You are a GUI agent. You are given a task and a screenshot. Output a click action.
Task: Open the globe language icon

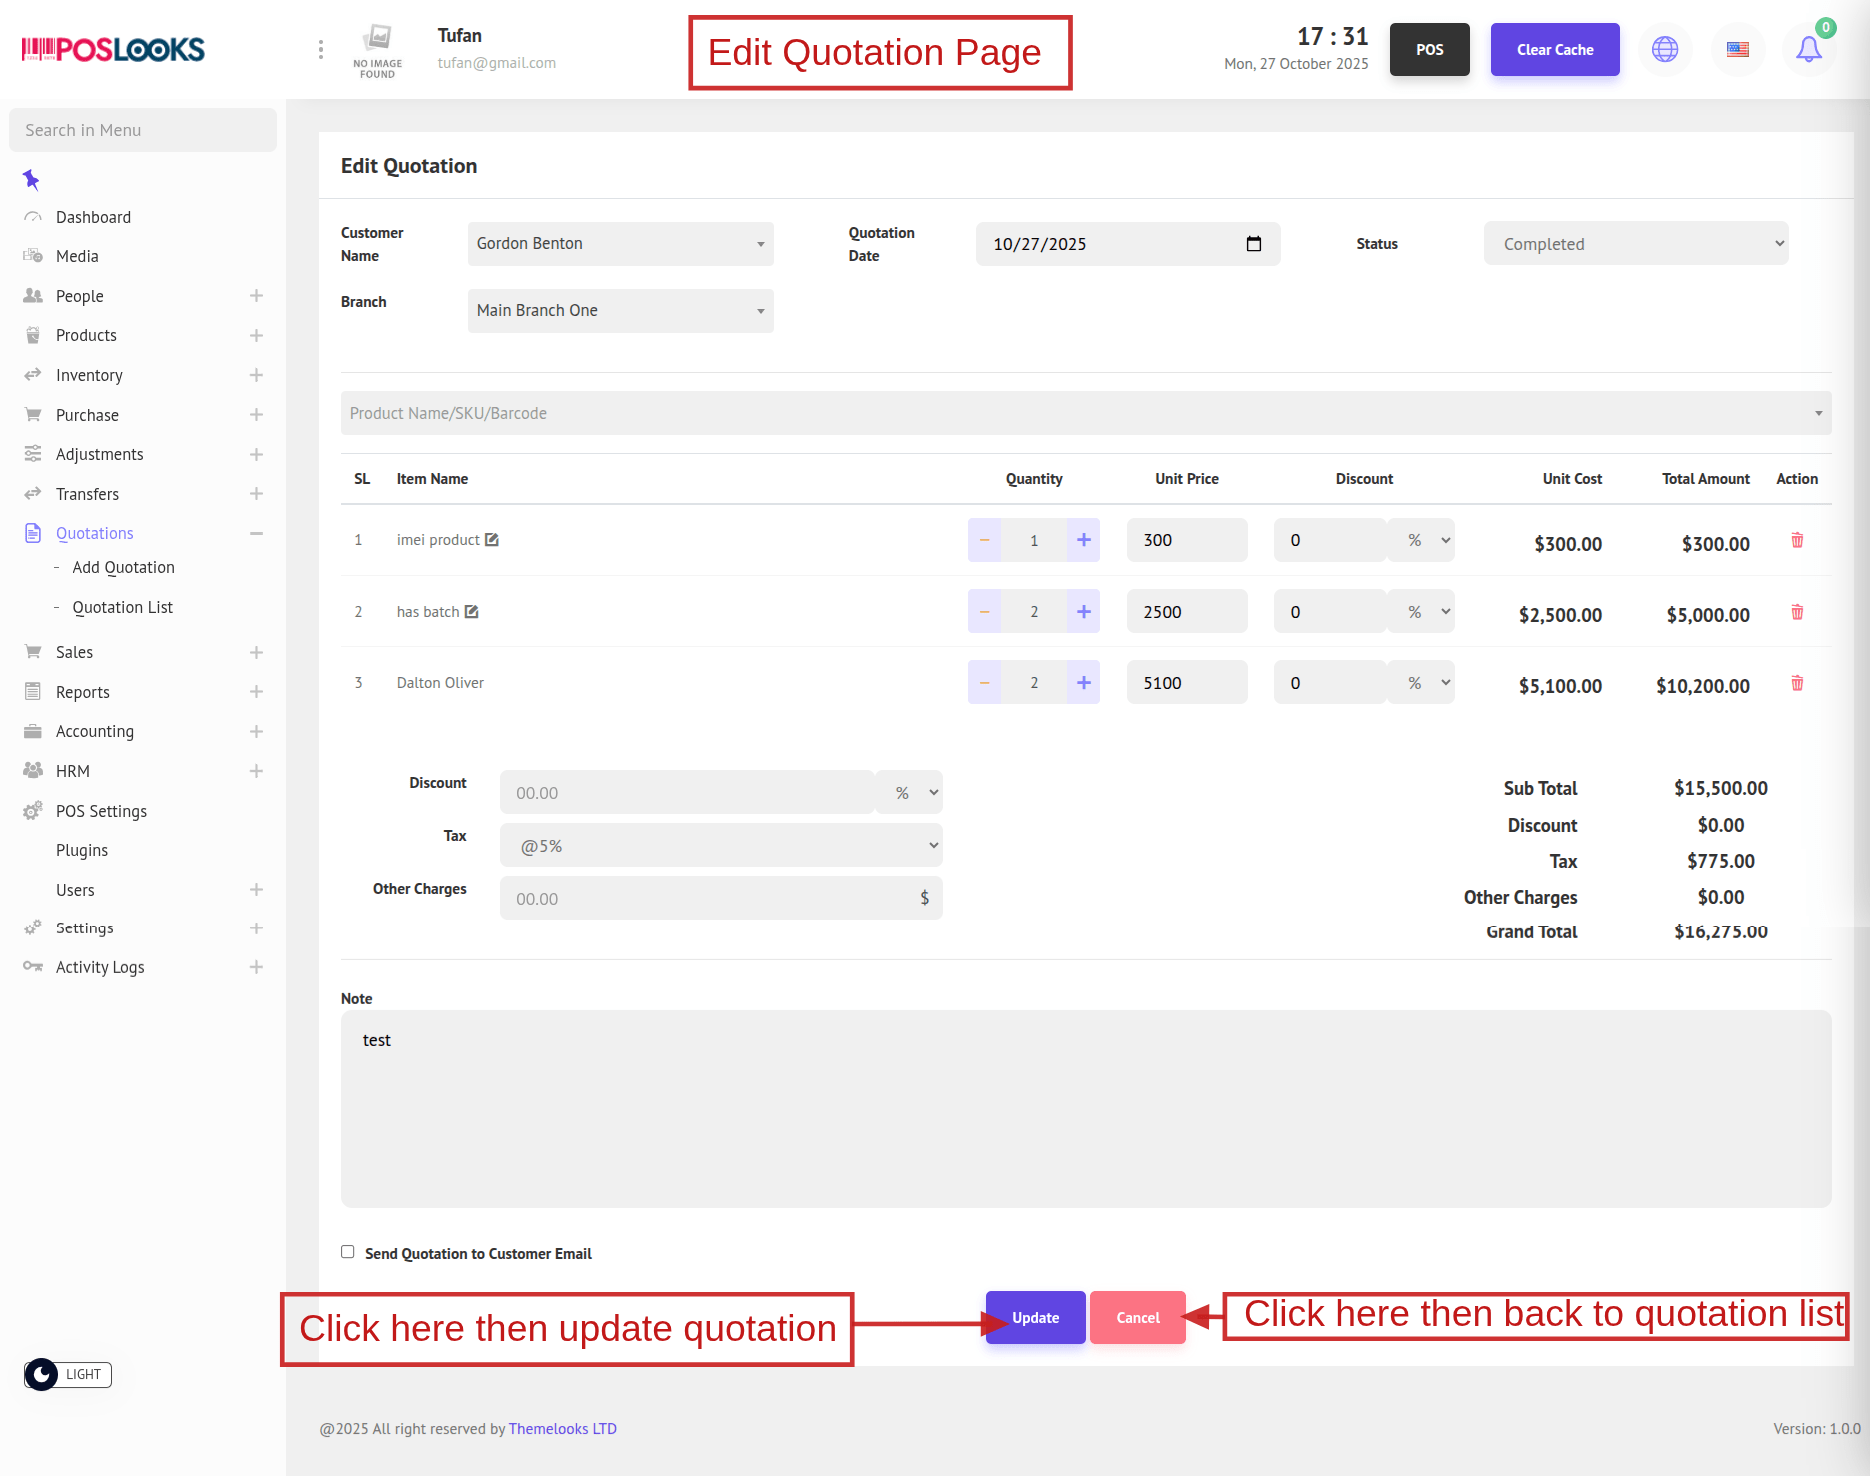tap(1665, 49)
